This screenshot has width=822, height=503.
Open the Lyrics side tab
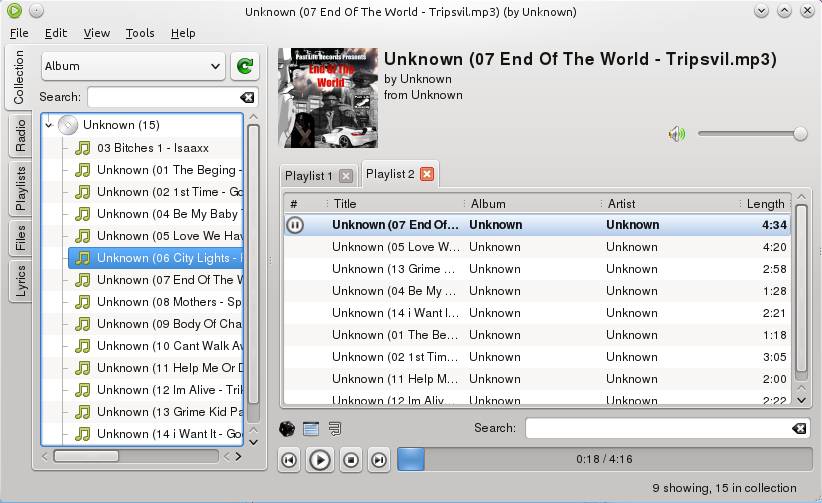[x=20, y=281]
